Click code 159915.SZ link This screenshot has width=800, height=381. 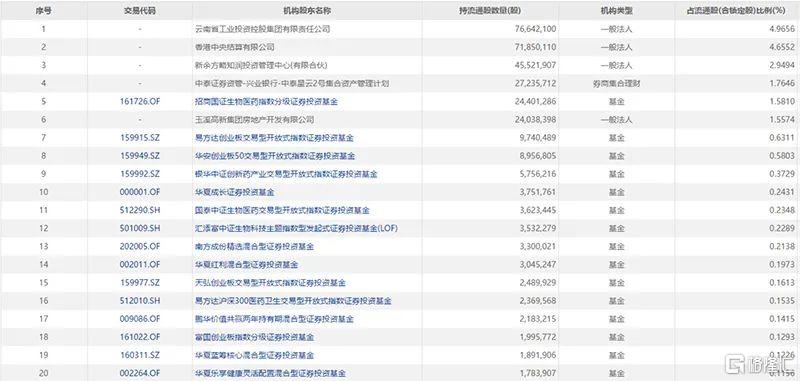click(140, 138)
